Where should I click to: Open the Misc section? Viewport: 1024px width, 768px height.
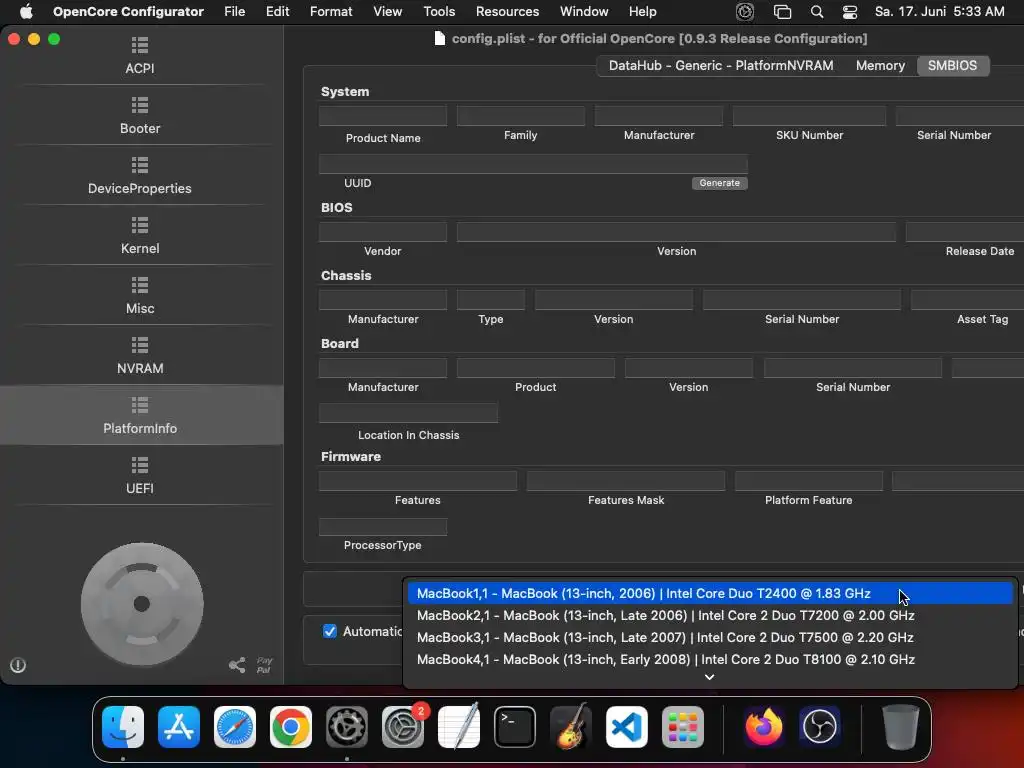click(140, 296)
